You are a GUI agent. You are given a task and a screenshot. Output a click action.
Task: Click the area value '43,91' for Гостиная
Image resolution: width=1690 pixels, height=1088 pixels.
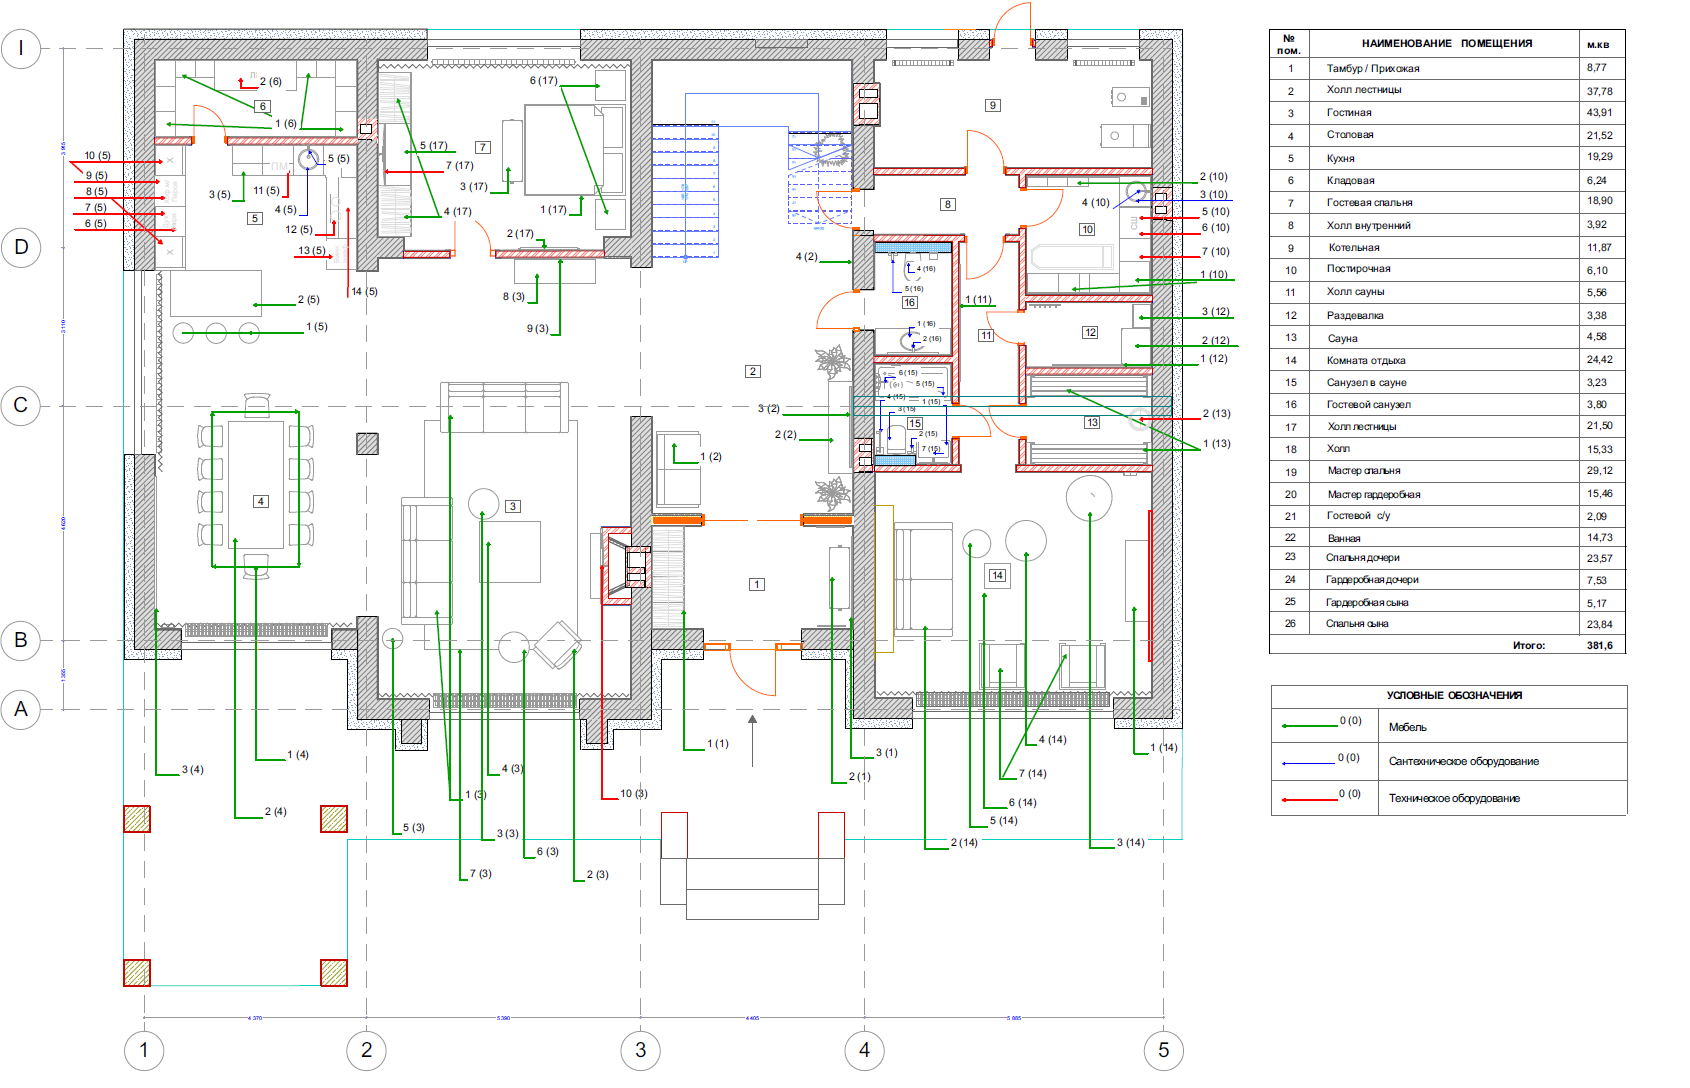[x=1599, y=113]
